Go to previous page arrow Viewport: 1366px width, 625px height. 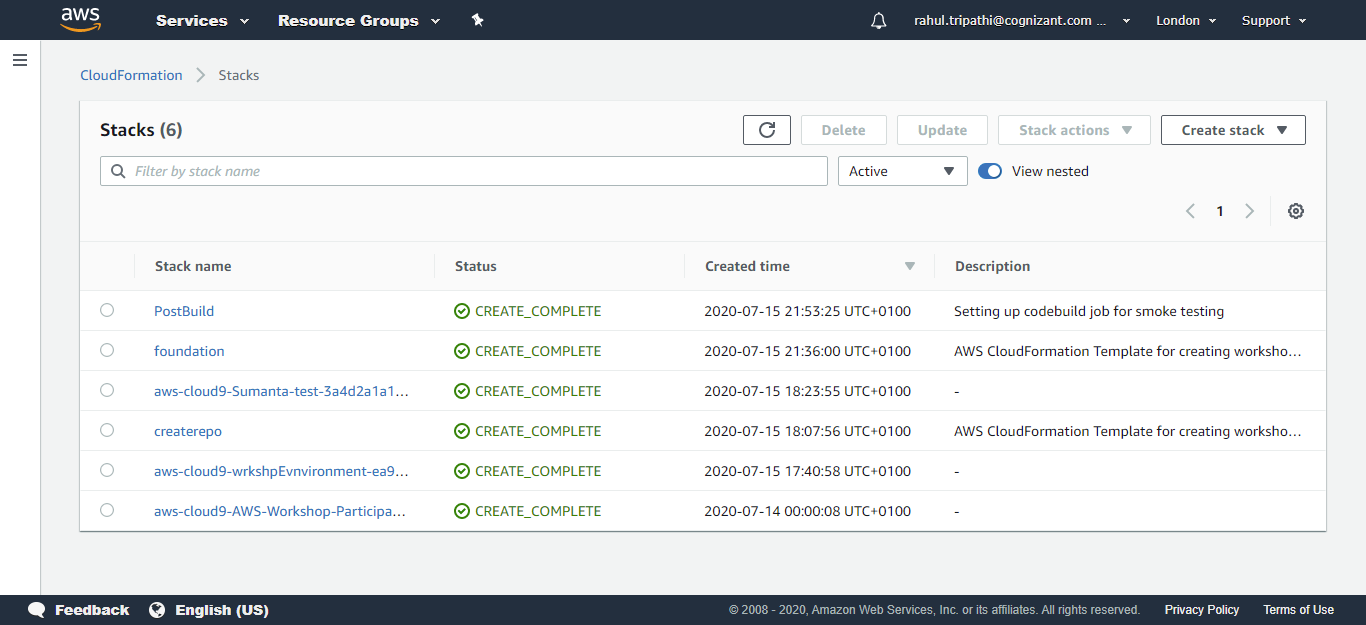(x=1190, y=211)
